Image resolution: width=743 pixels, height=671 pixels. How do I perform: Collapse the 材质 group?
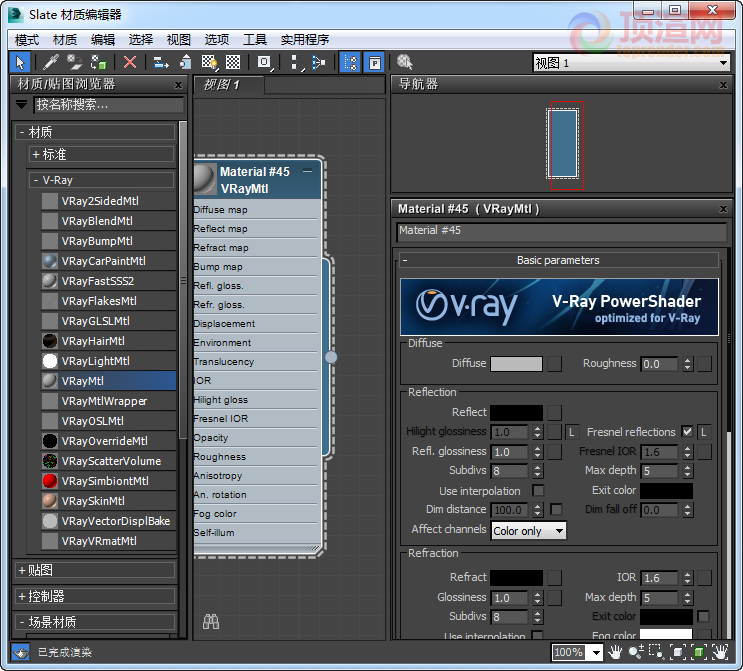pyautogui.click(x=95, y=132)
